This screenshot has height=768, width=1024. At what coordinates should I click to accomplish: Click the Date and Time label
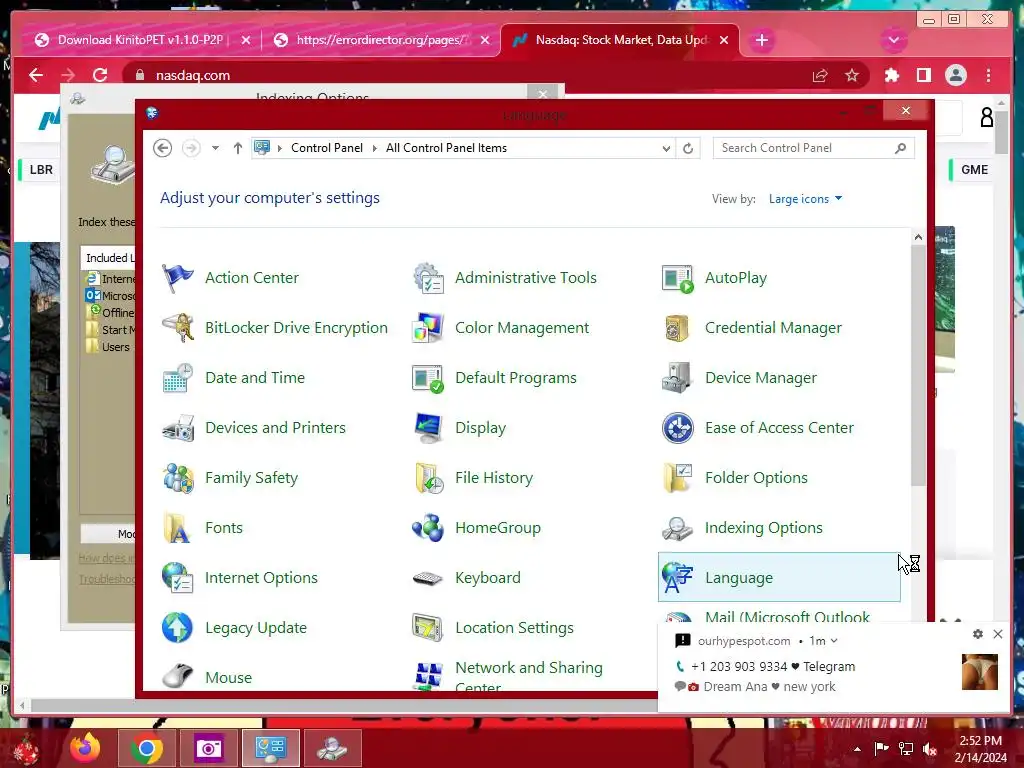(255, 378)
